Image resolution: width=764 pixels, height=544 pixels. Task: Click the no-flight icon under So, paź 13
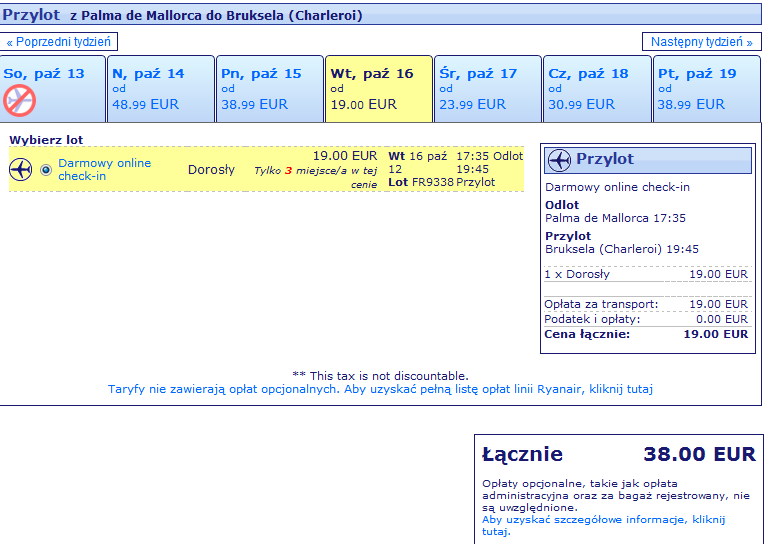click(x=19, y=101)
